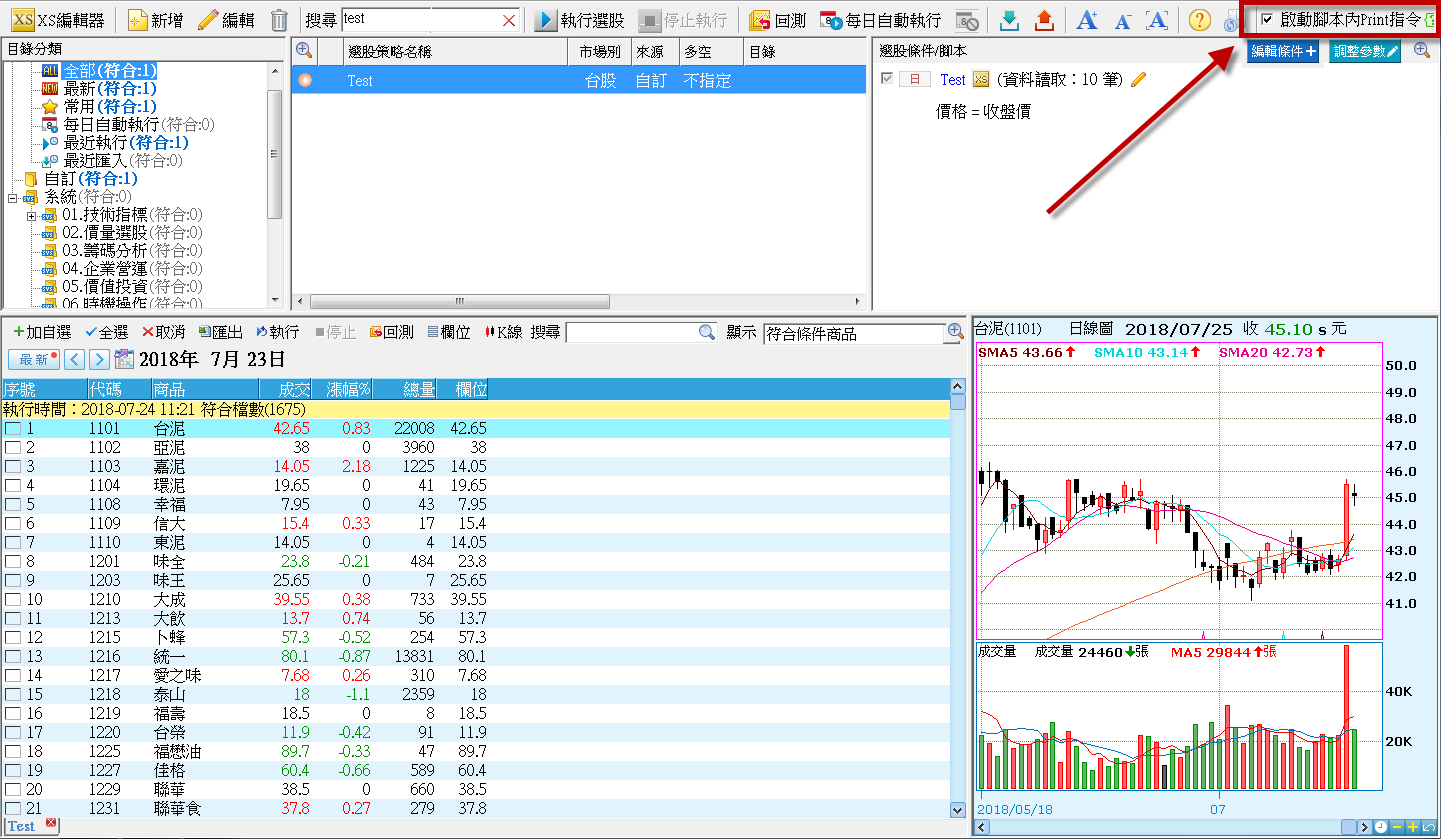The height and width of the screenshot is (839, 1441).
Task: Collapse the 系統 tree folder
Action: tap(13, 197)
